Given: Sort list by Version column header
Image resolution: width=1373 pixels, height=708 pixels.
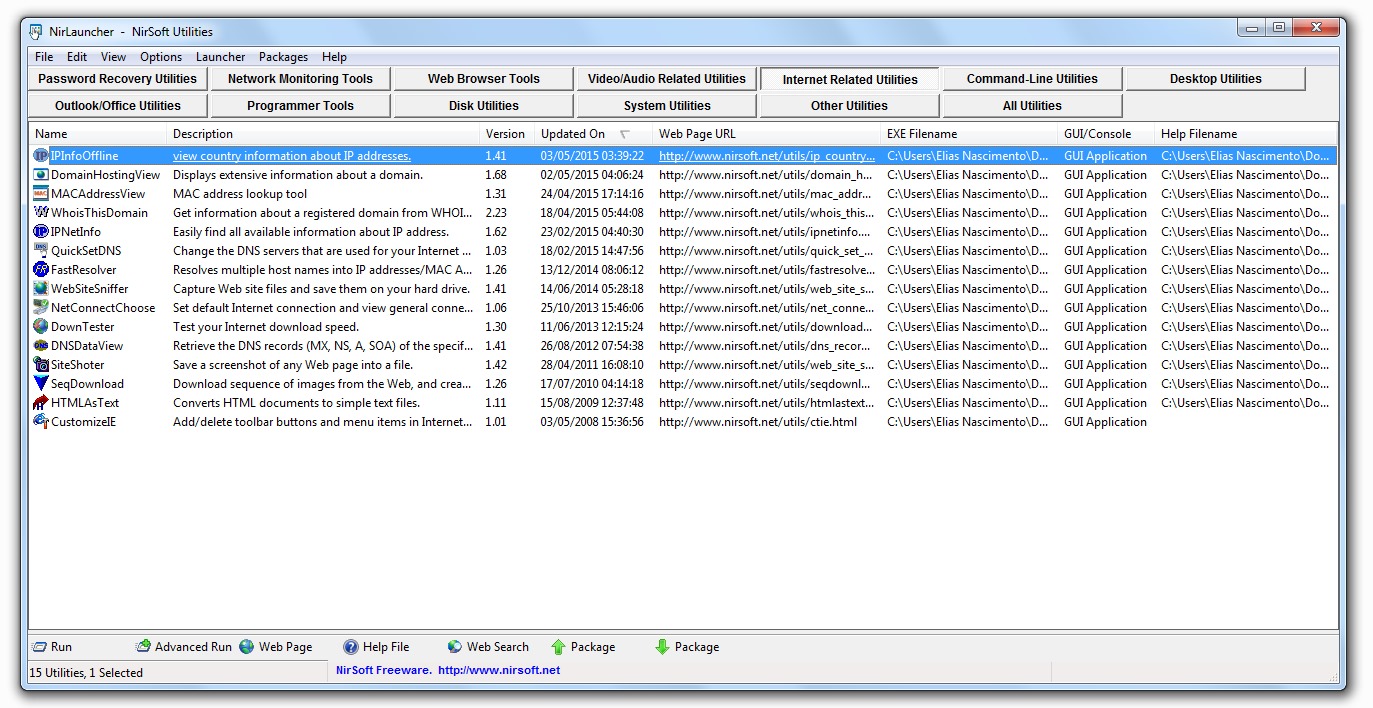Looking at the screenshot, I should click(x=507, y=134).
